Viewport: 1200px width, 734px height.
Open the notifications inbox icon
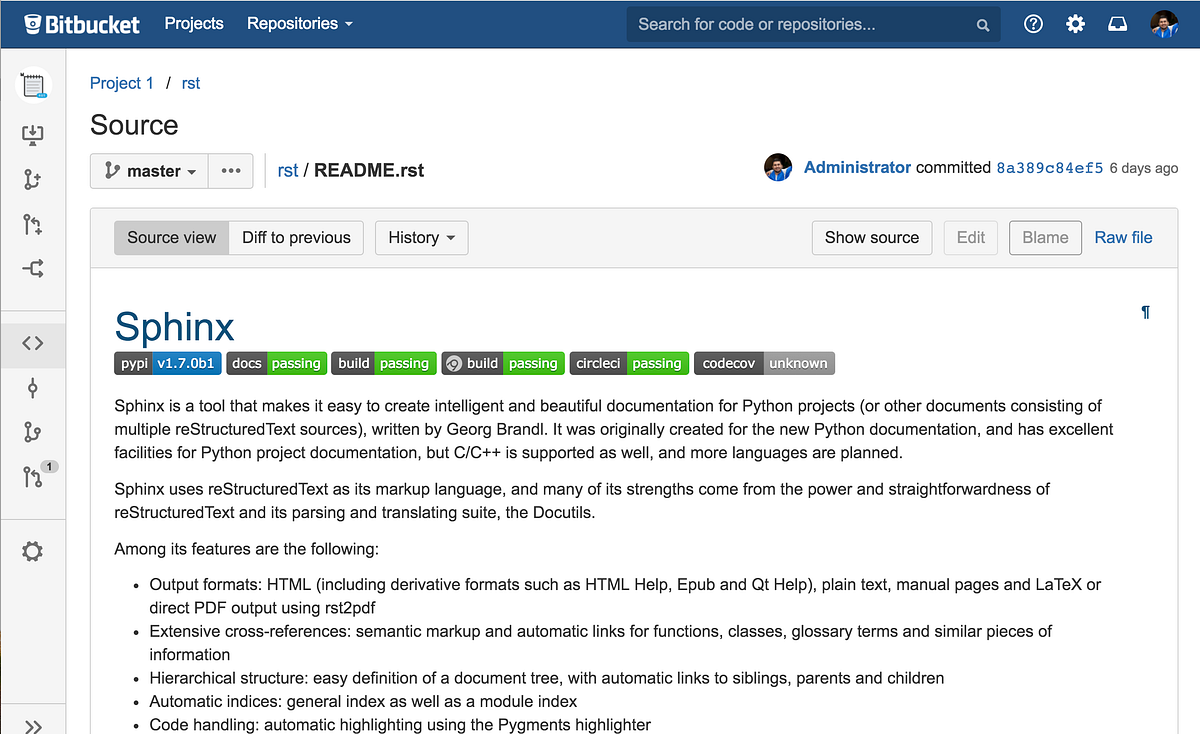[x=1117, y=23]
